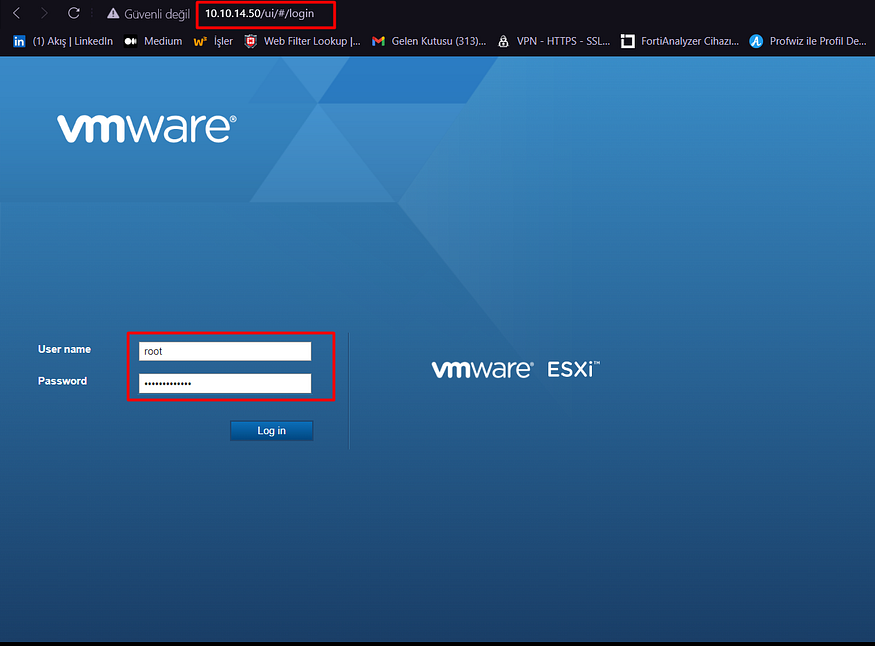The height and width of the screenshot is (646, 875).
Task: Click the not-secure warning triangle icon
Action: [x=113, y=13]
